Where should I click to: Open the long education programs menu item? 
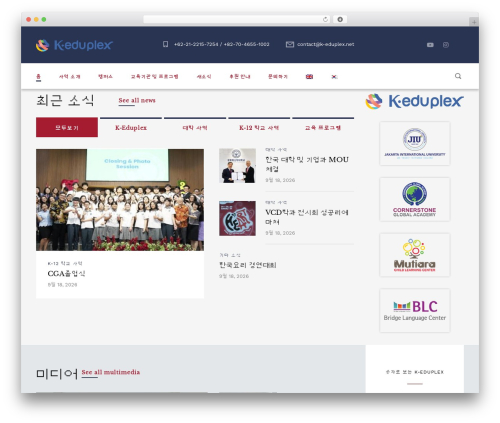154,77
